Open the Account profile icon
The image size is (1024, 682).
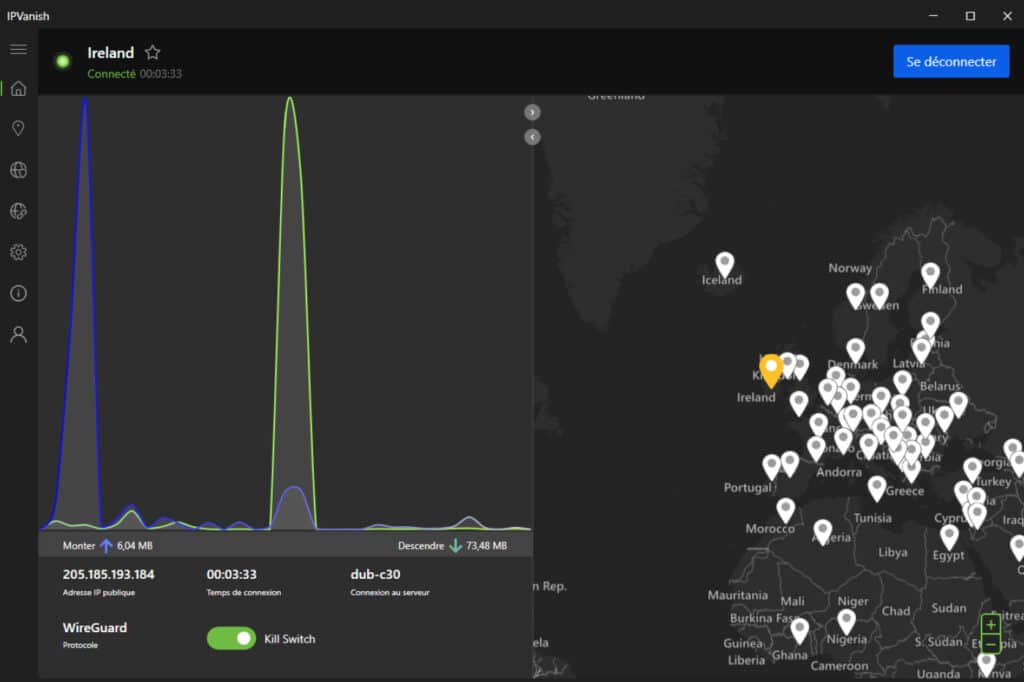18,334
